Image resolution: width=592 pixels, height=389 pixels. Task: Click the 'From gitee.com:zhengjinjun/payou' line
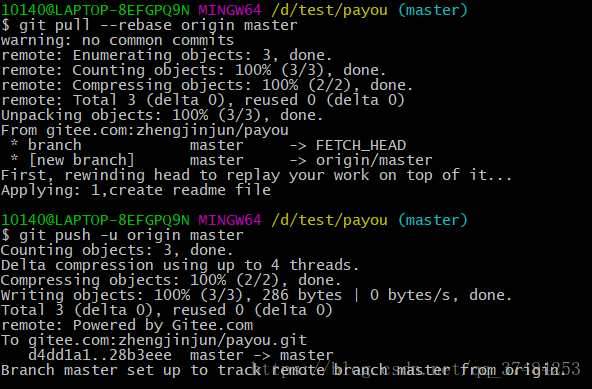(x=145, y=130)
